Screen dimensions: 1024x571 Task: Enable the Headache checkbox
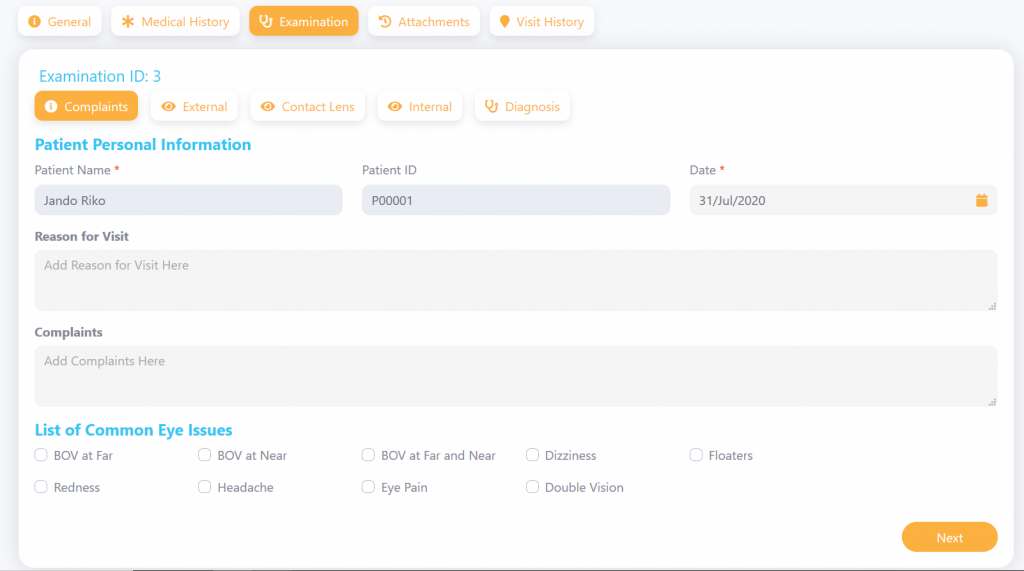pos(204,487)
